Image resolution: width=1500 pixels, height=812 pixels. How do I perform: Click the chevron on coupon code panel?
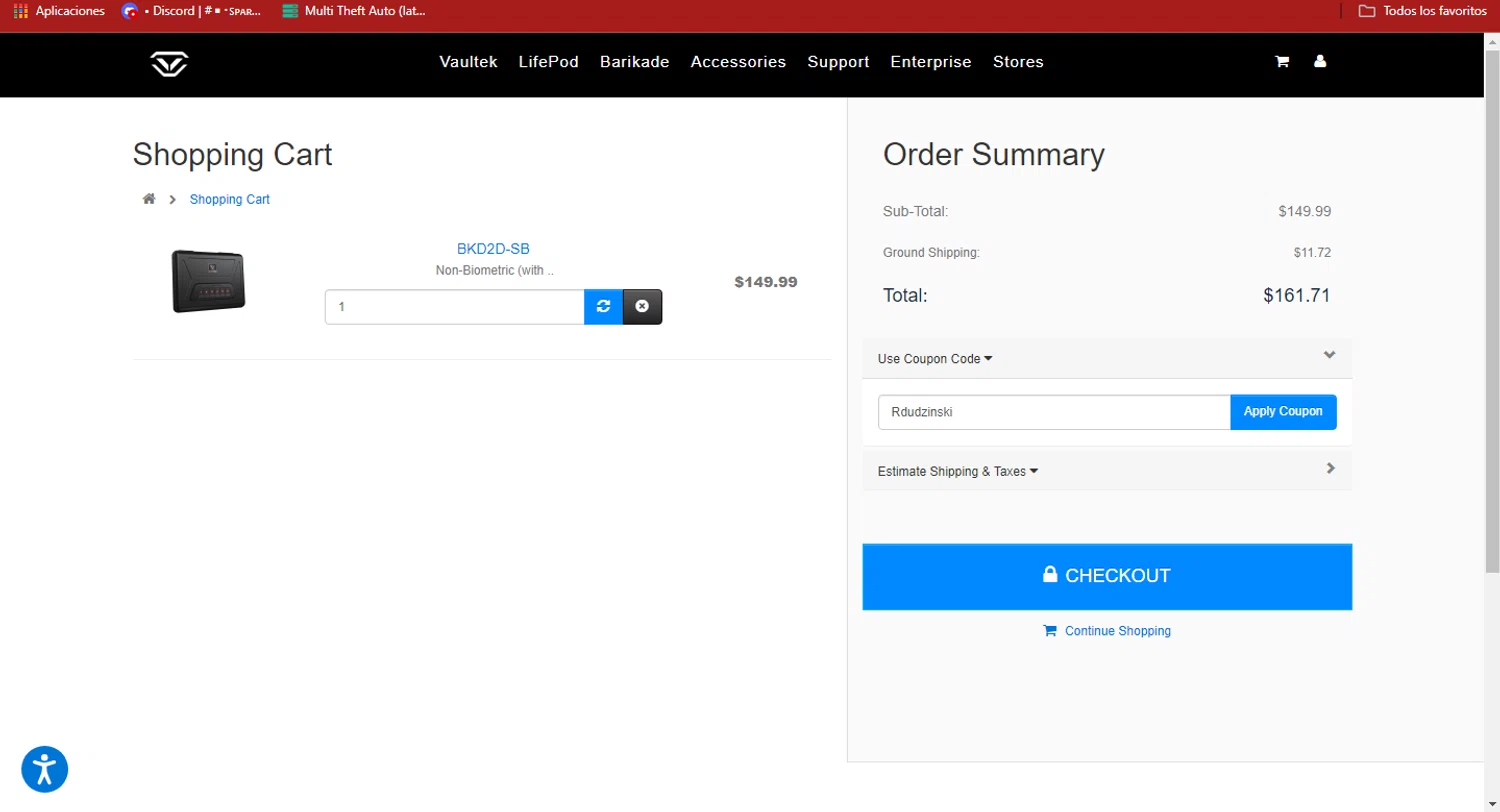1329,355
